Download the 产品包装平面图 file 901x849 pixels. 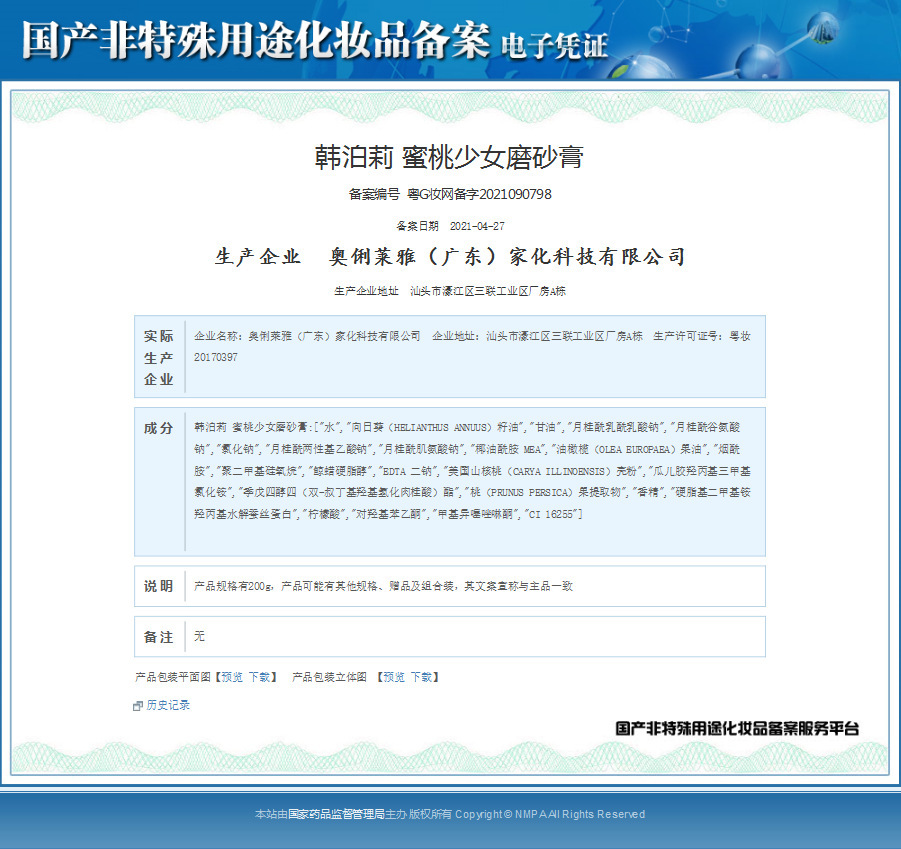(x=259, y=677)
